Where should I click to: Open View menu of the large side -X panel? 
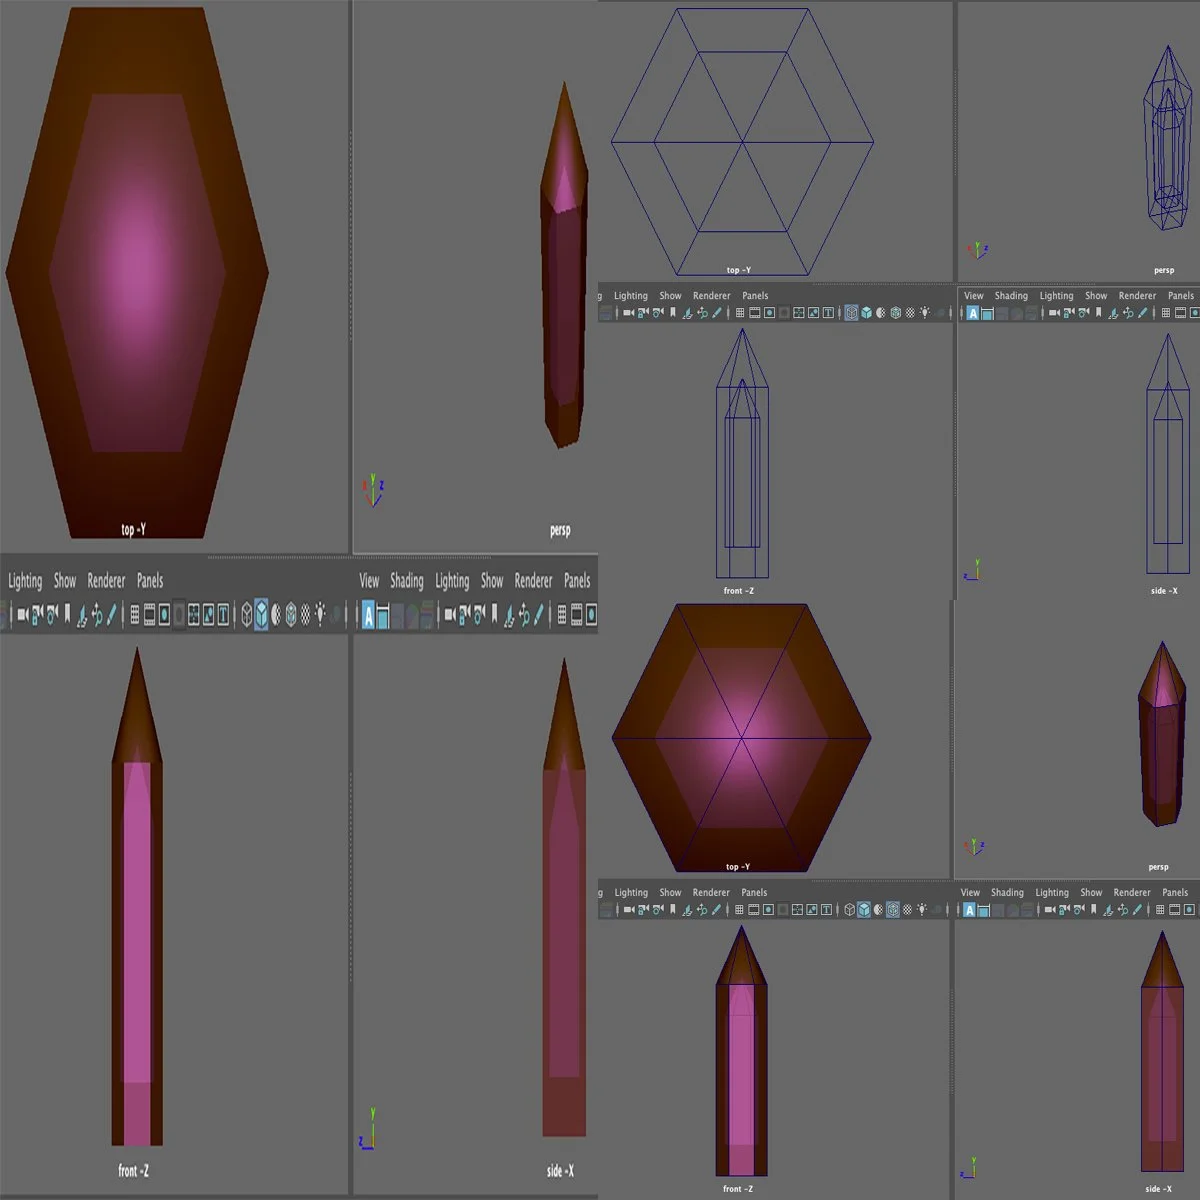pos(369,581)
